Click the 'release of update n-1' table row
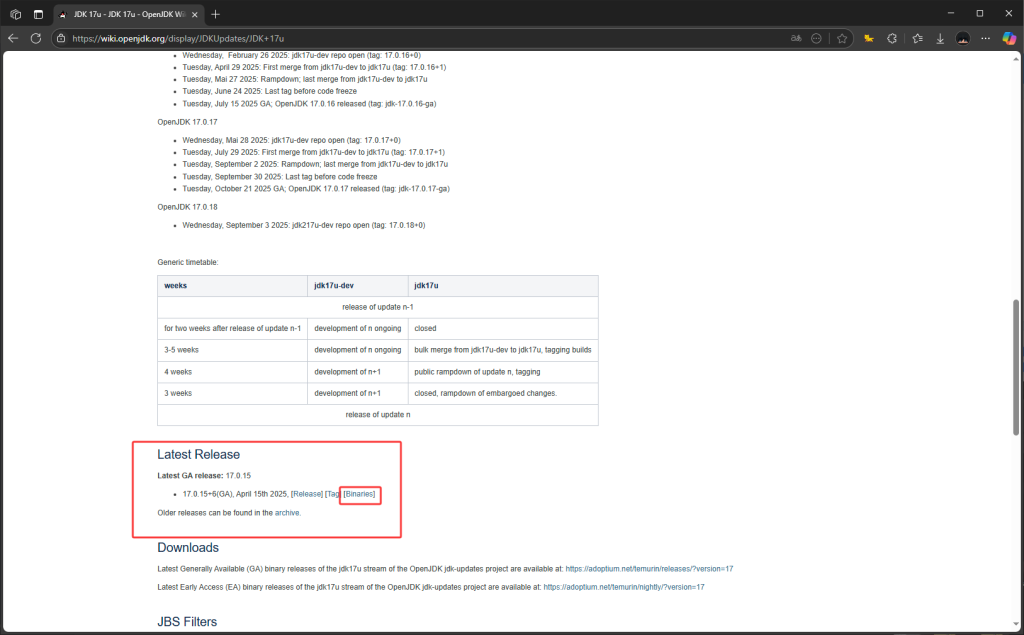This screenshot has height=635, width=1024. click(x=377, y=307)
